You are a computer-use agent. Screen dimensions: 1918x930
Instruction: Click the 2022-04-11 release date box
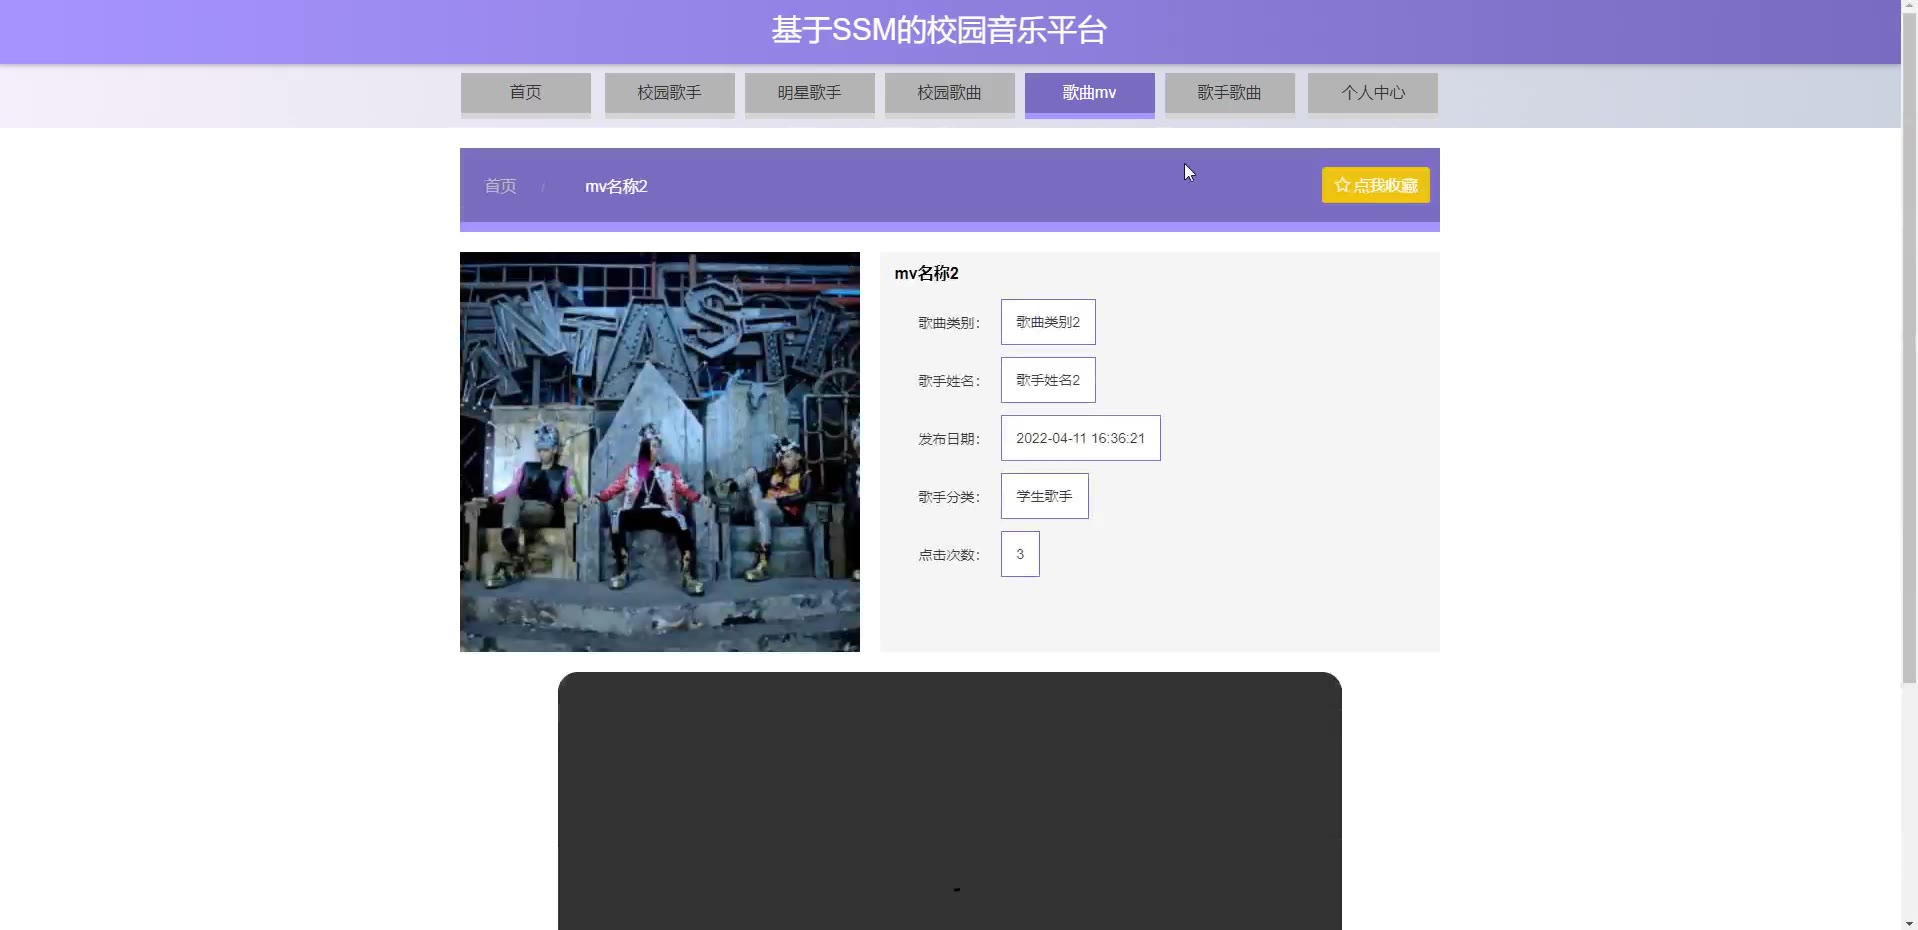coord(1080,438)
